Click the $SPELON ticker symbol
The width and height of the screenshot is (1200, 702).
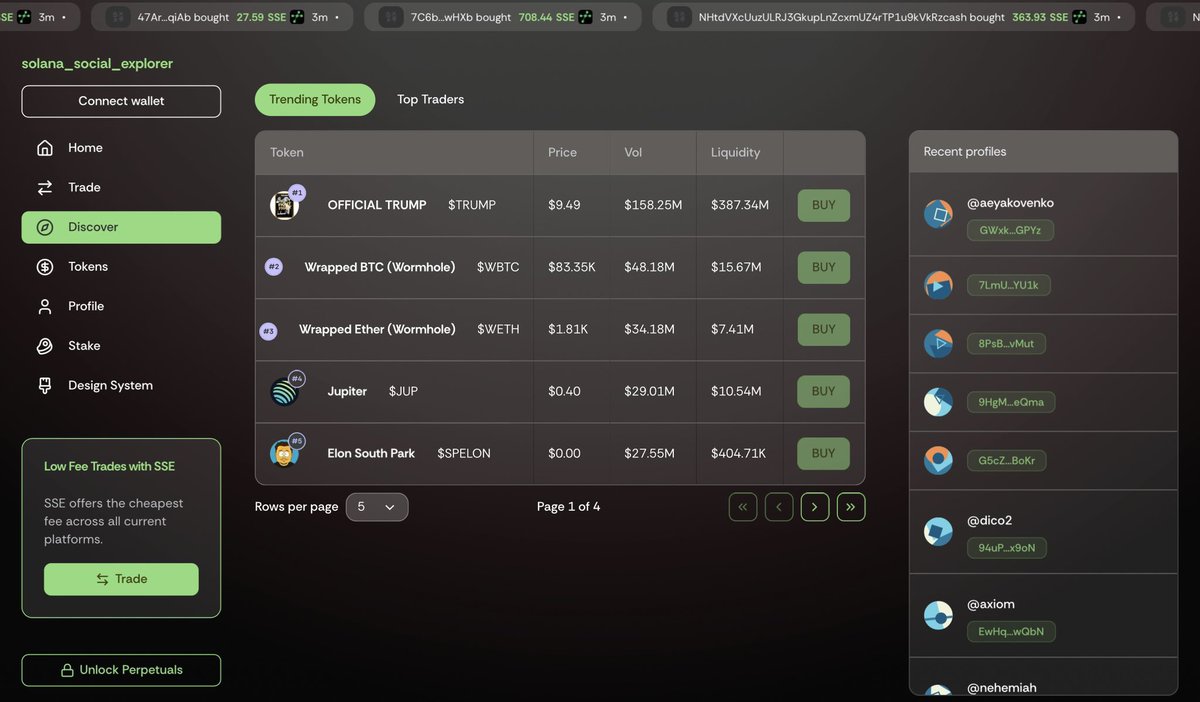[464, 453]
